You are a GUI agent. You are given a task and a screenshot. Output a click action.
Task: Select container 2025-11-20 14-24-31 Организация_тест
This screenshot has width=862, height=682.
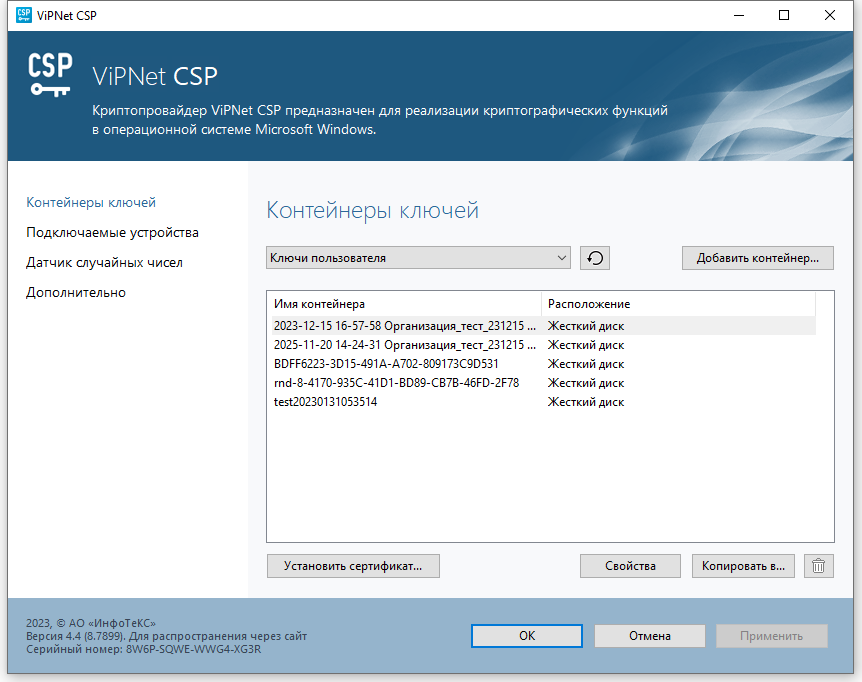click(x=544, y=345)
